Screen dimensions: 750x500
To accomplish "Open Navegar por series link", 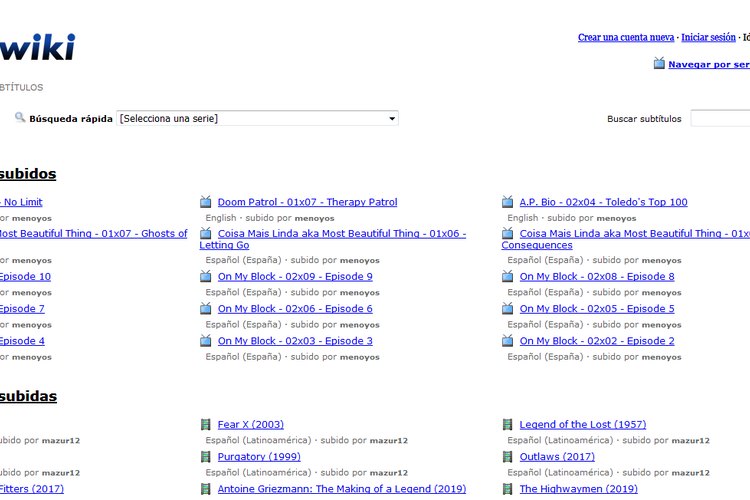I will 709,64.
